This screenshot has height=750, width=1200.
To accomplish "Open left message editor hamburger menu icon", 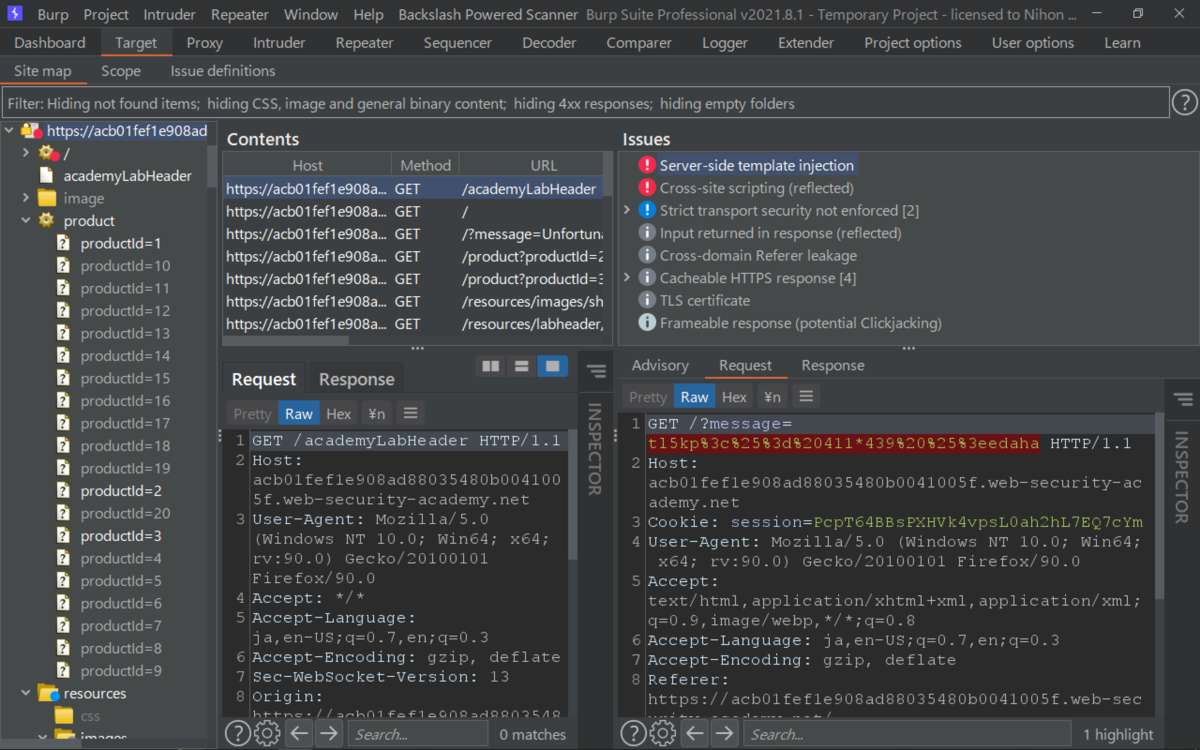I will pos(410,413).
